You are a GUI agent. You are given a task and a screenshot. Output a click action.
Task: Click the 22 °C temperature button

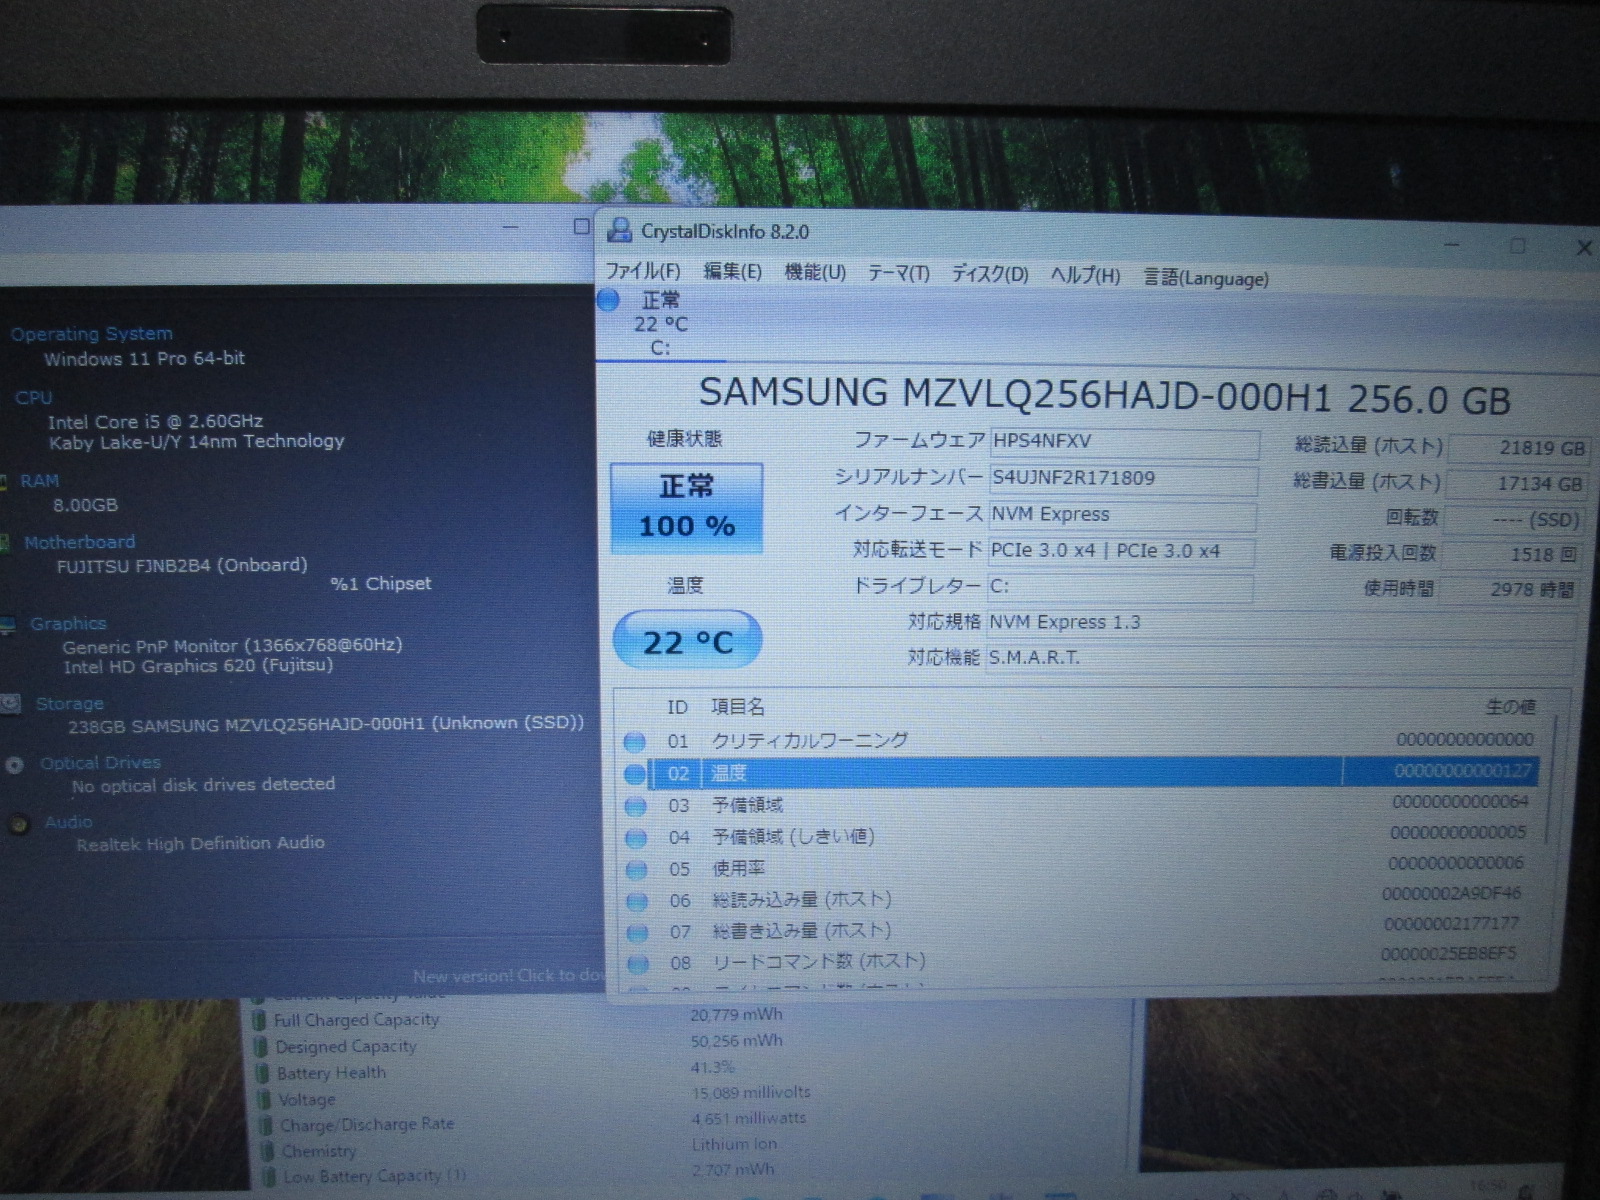point(687,641)
